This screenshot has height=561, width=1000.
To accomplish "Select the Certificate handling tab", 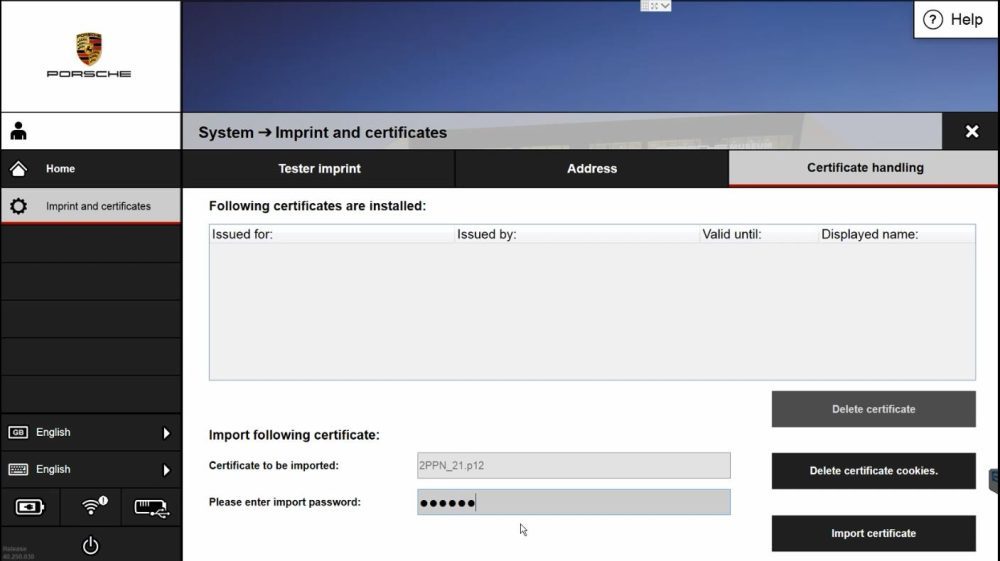I will point(865,168).
